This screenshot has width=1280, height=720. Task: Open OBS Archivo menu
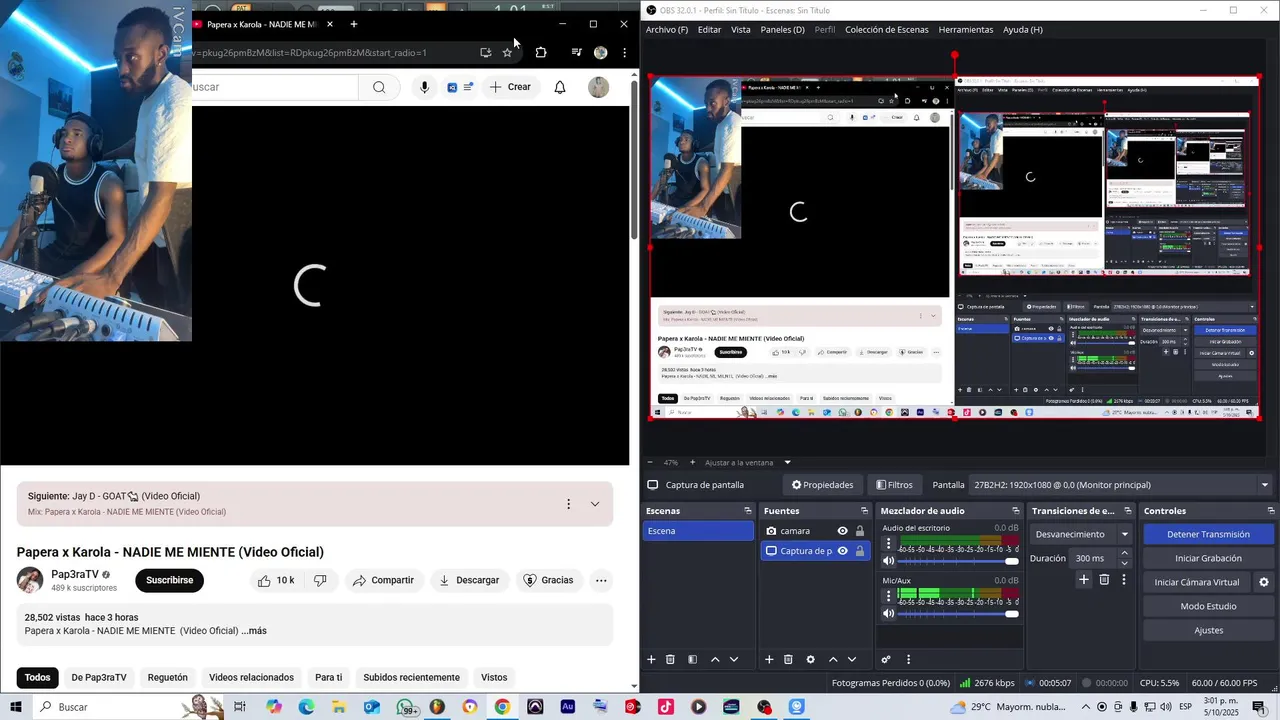[667, 29]
